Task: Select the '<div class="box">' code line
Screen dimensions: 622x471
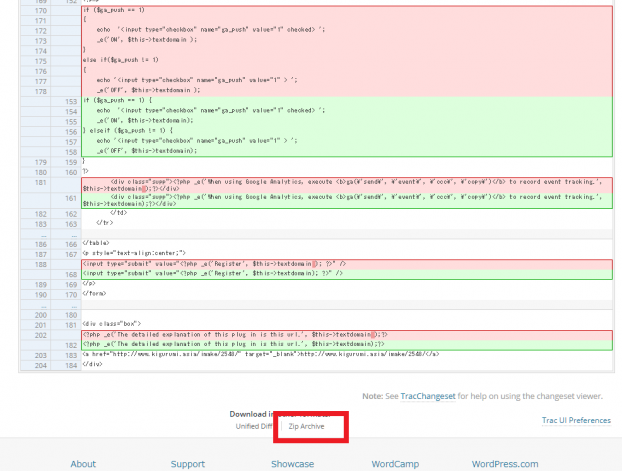Action: (x=111, y=324)
